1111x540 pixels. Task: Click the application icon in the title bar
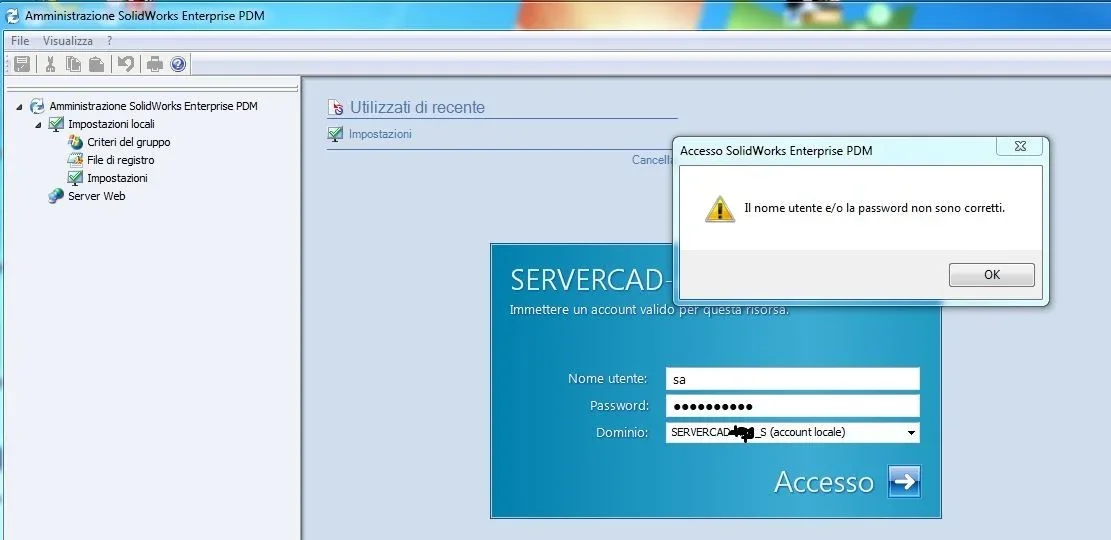pyautogui.click(x=12, y=15)
